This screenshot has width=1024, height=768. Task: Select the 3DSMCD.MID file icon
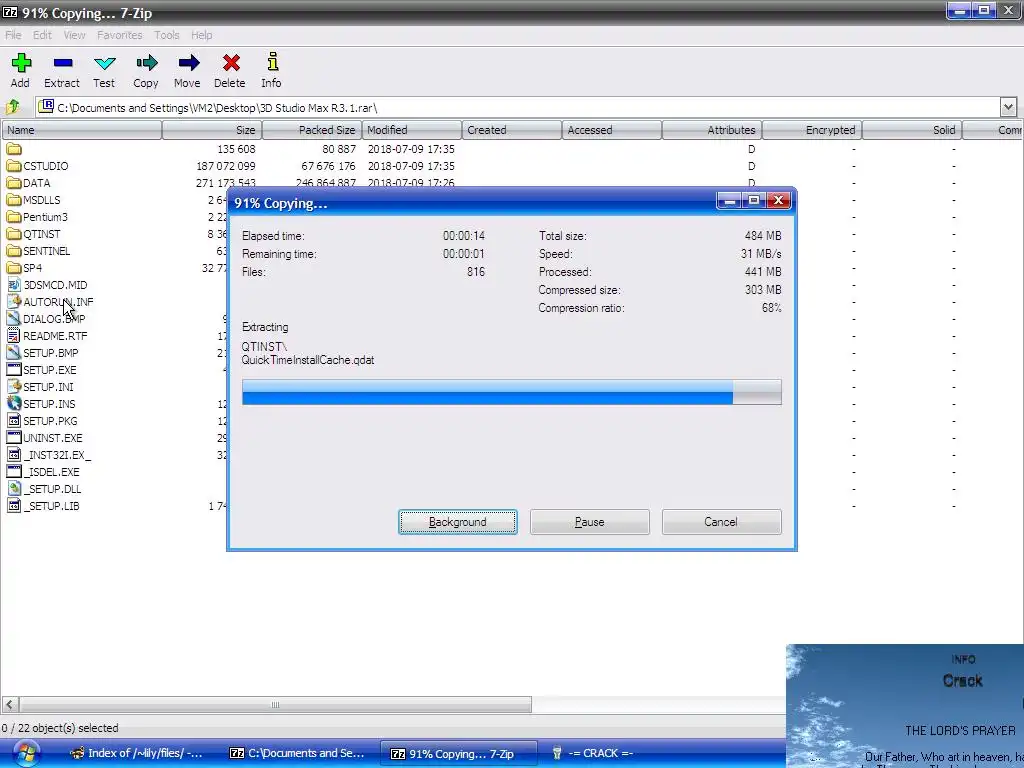14,285
